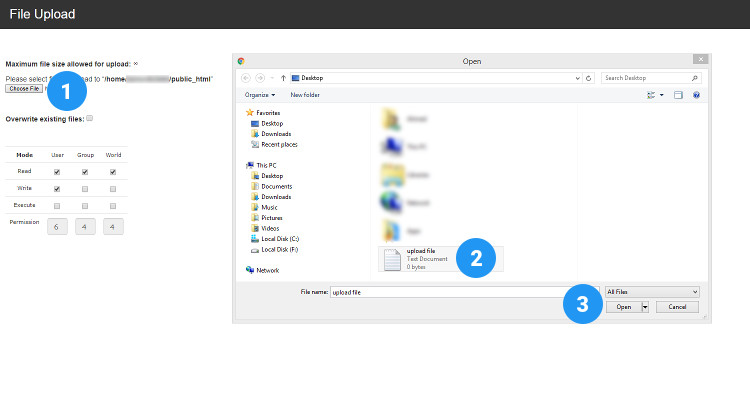750x400 pixels.
Task: Open recent locations dropdown arrow
Action: tap(272, 78)
